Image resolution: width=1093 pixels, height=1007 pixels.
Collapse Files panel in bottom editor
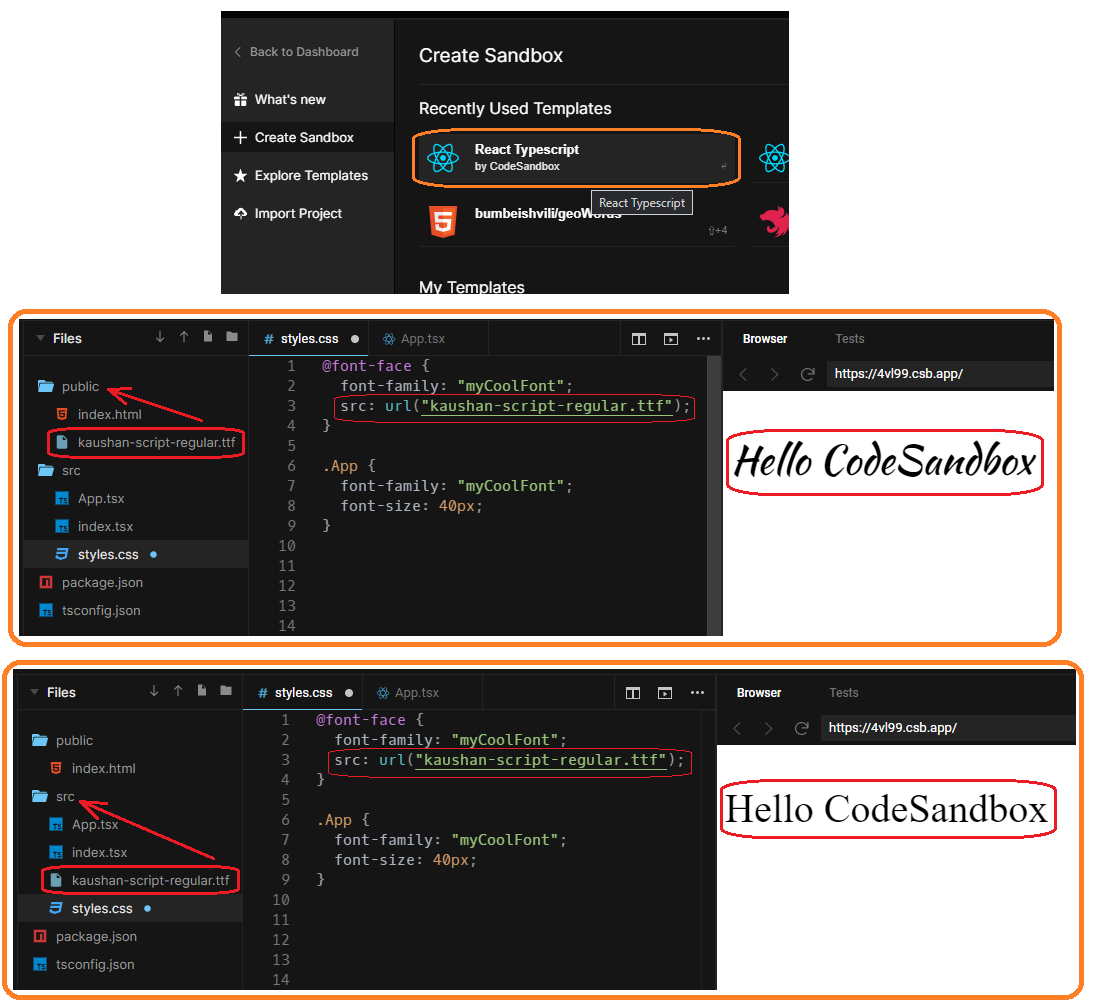(x=34, y=692)
